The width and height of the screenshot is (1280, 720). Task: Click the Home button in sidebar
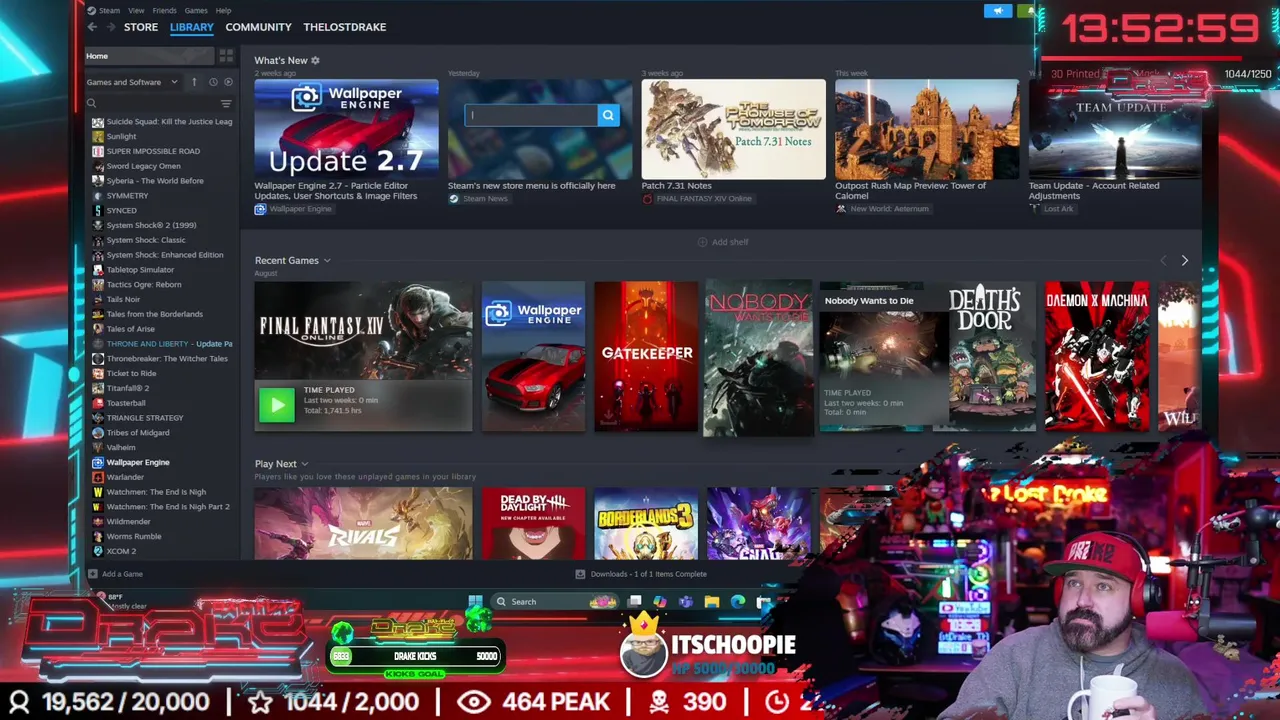coord(150,56)
